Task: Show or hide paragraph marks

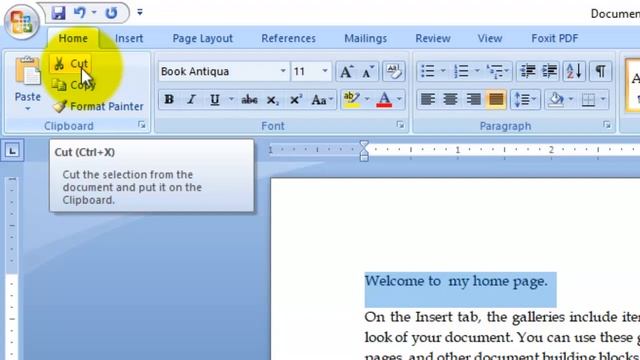Action: [600, 71]
